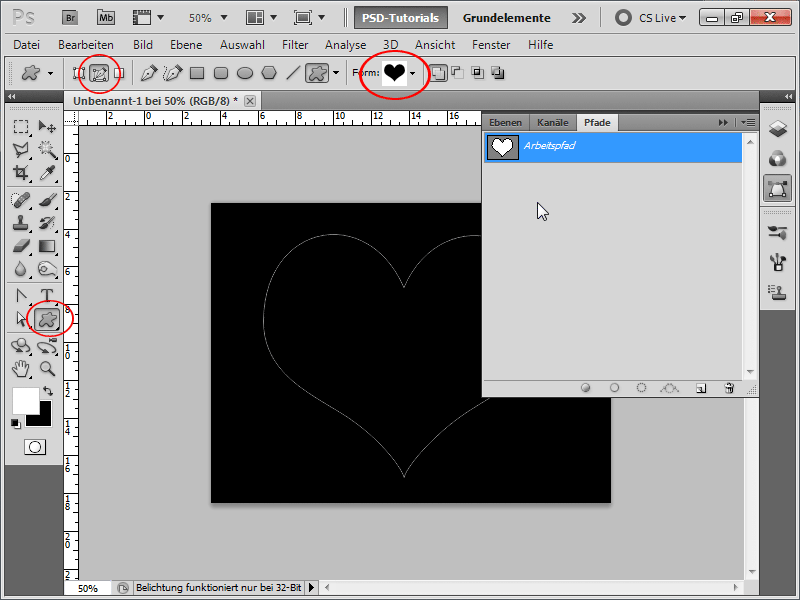Activate the PSD-Tutorials workspace button
800x600 pixels.
click(x=401, y=18)
